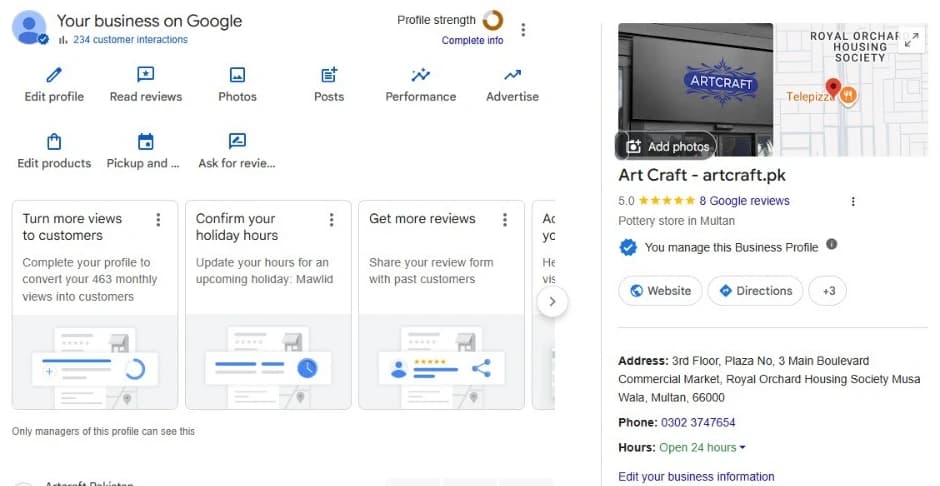The width and height of the screenshot is (940, 486).
Task: Open Edit products bag icon
Action: (54, 141)
